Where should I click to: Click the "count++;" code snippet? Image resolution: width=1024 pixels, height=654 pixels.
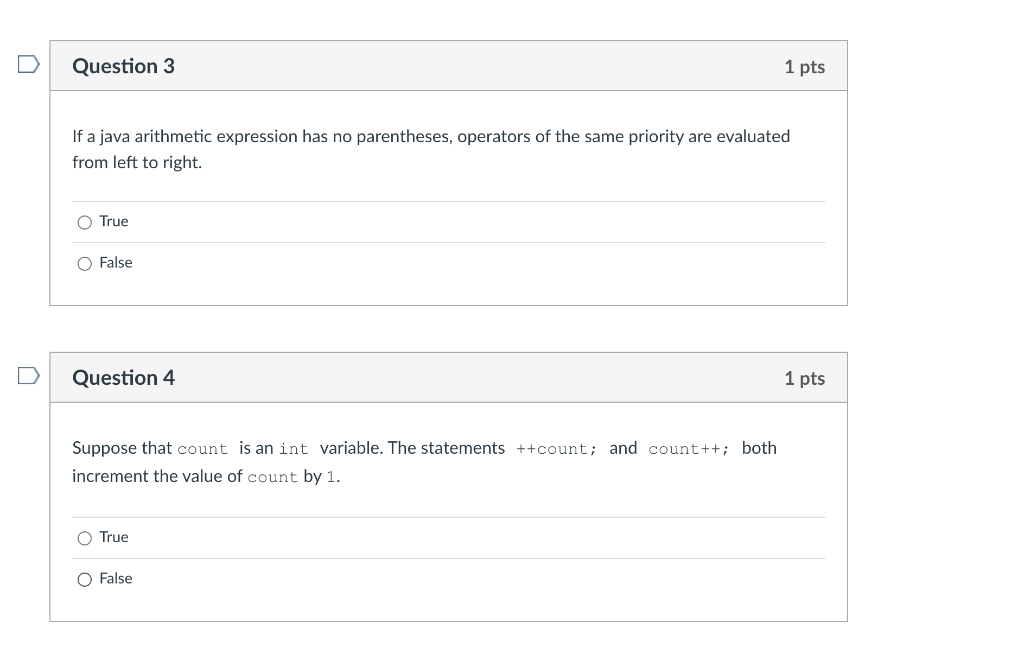click(x=689, y=449)
